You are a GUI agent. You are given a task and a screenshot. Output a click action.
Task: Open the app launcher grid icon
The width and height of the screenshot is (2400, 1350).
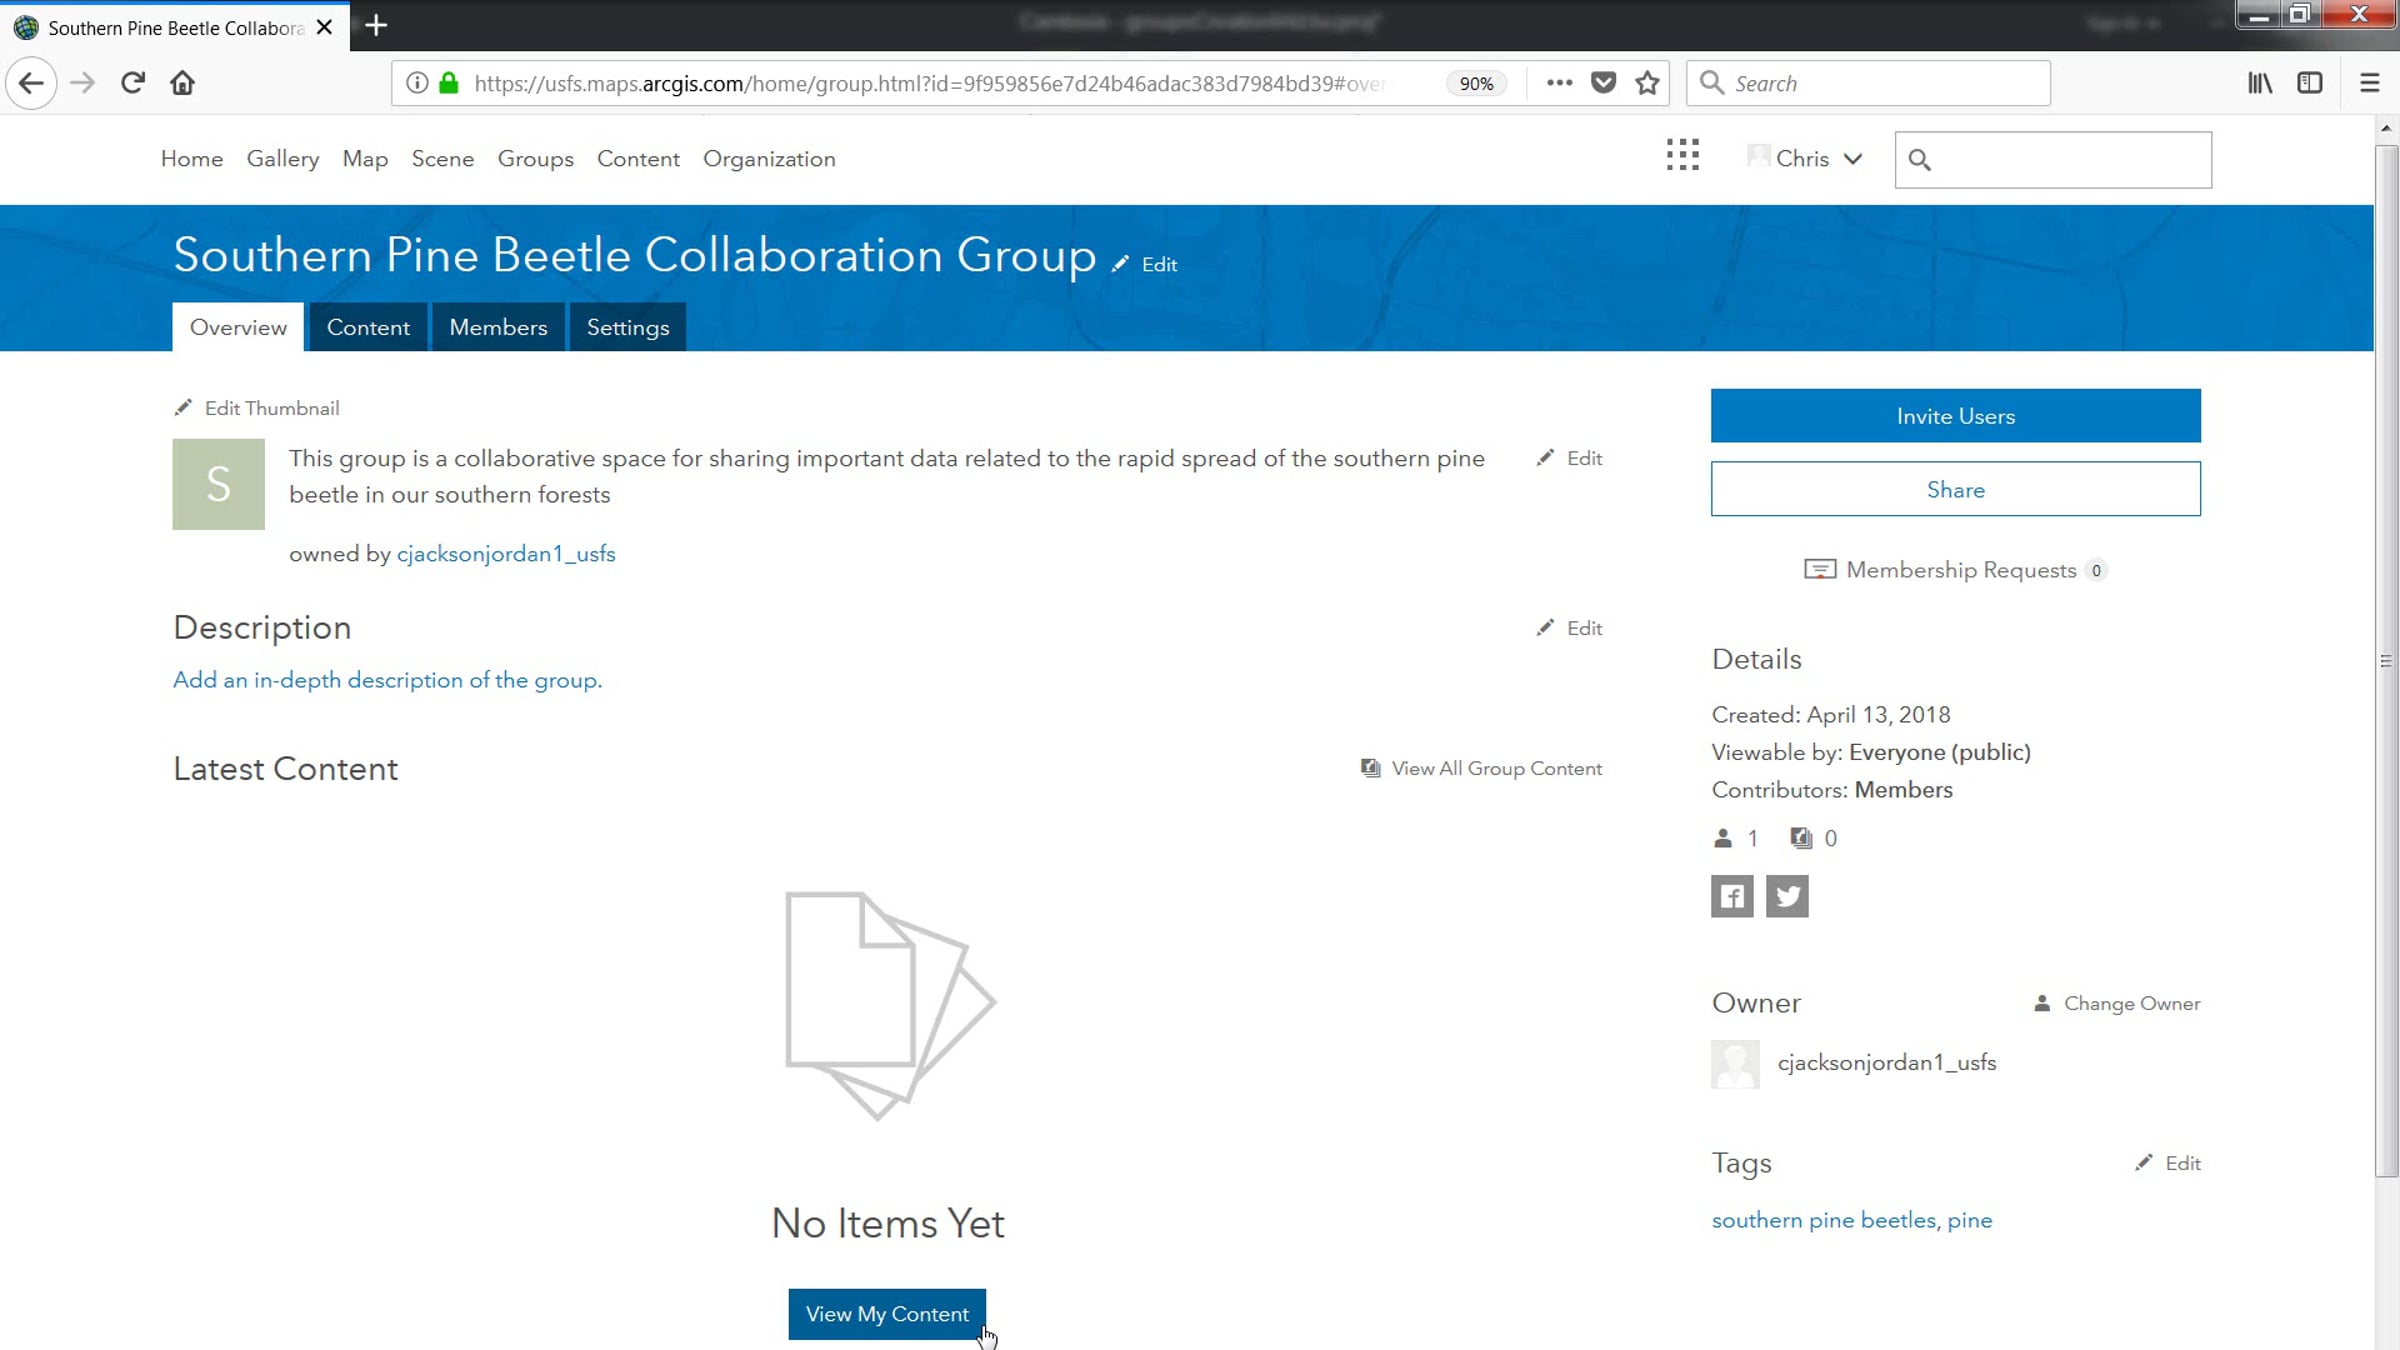tap(1683, 155)
